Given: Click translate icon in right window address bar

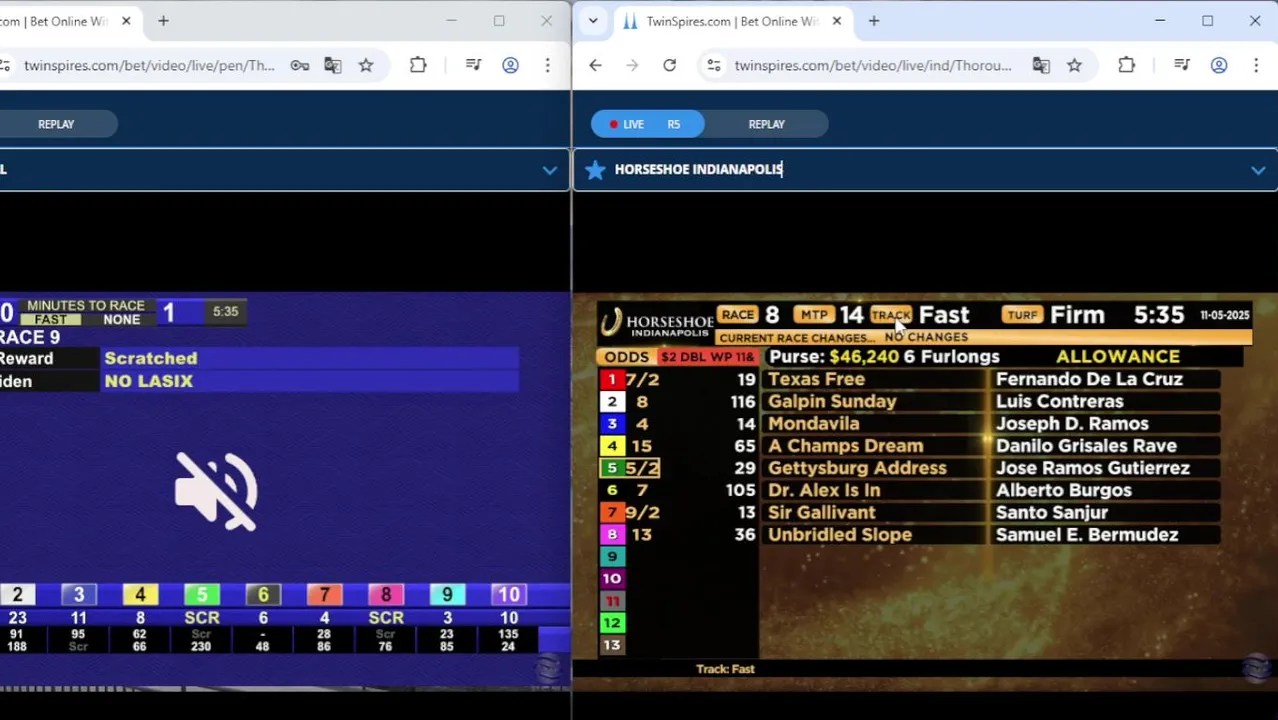Looking at the screenshot, I should pos(1041,65).
